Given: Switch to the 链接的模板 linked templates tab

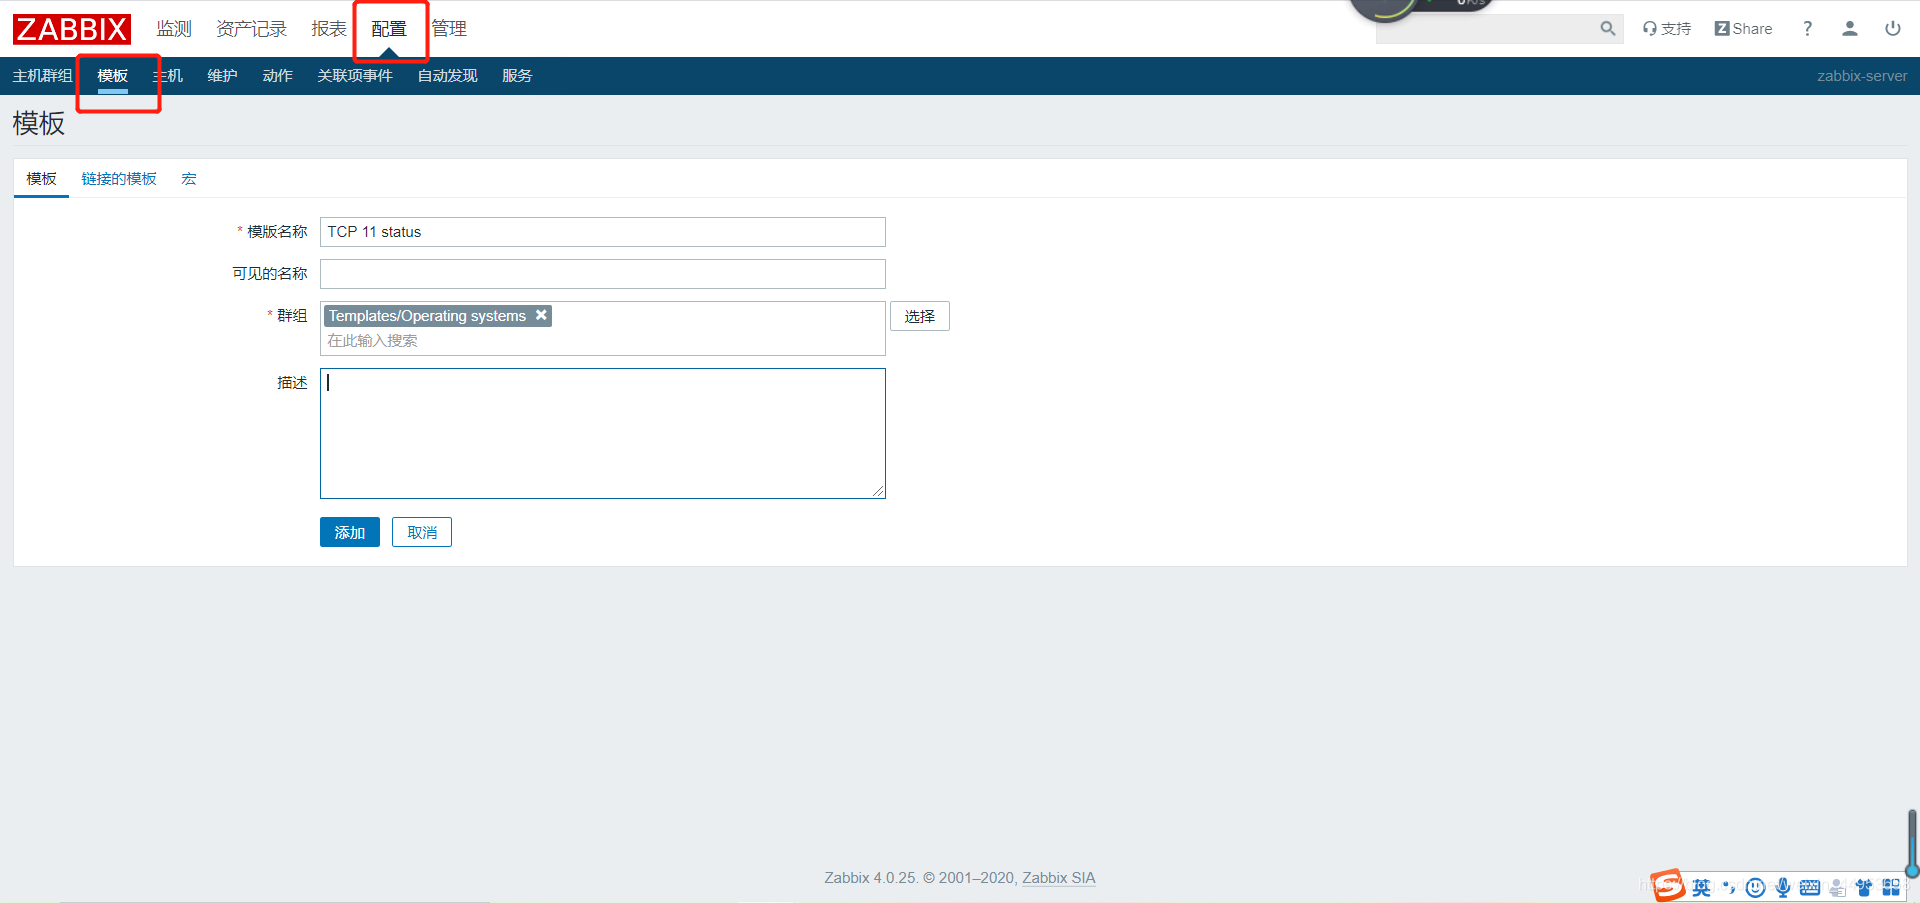Looking at the screenshot, I should pos(119,179).
